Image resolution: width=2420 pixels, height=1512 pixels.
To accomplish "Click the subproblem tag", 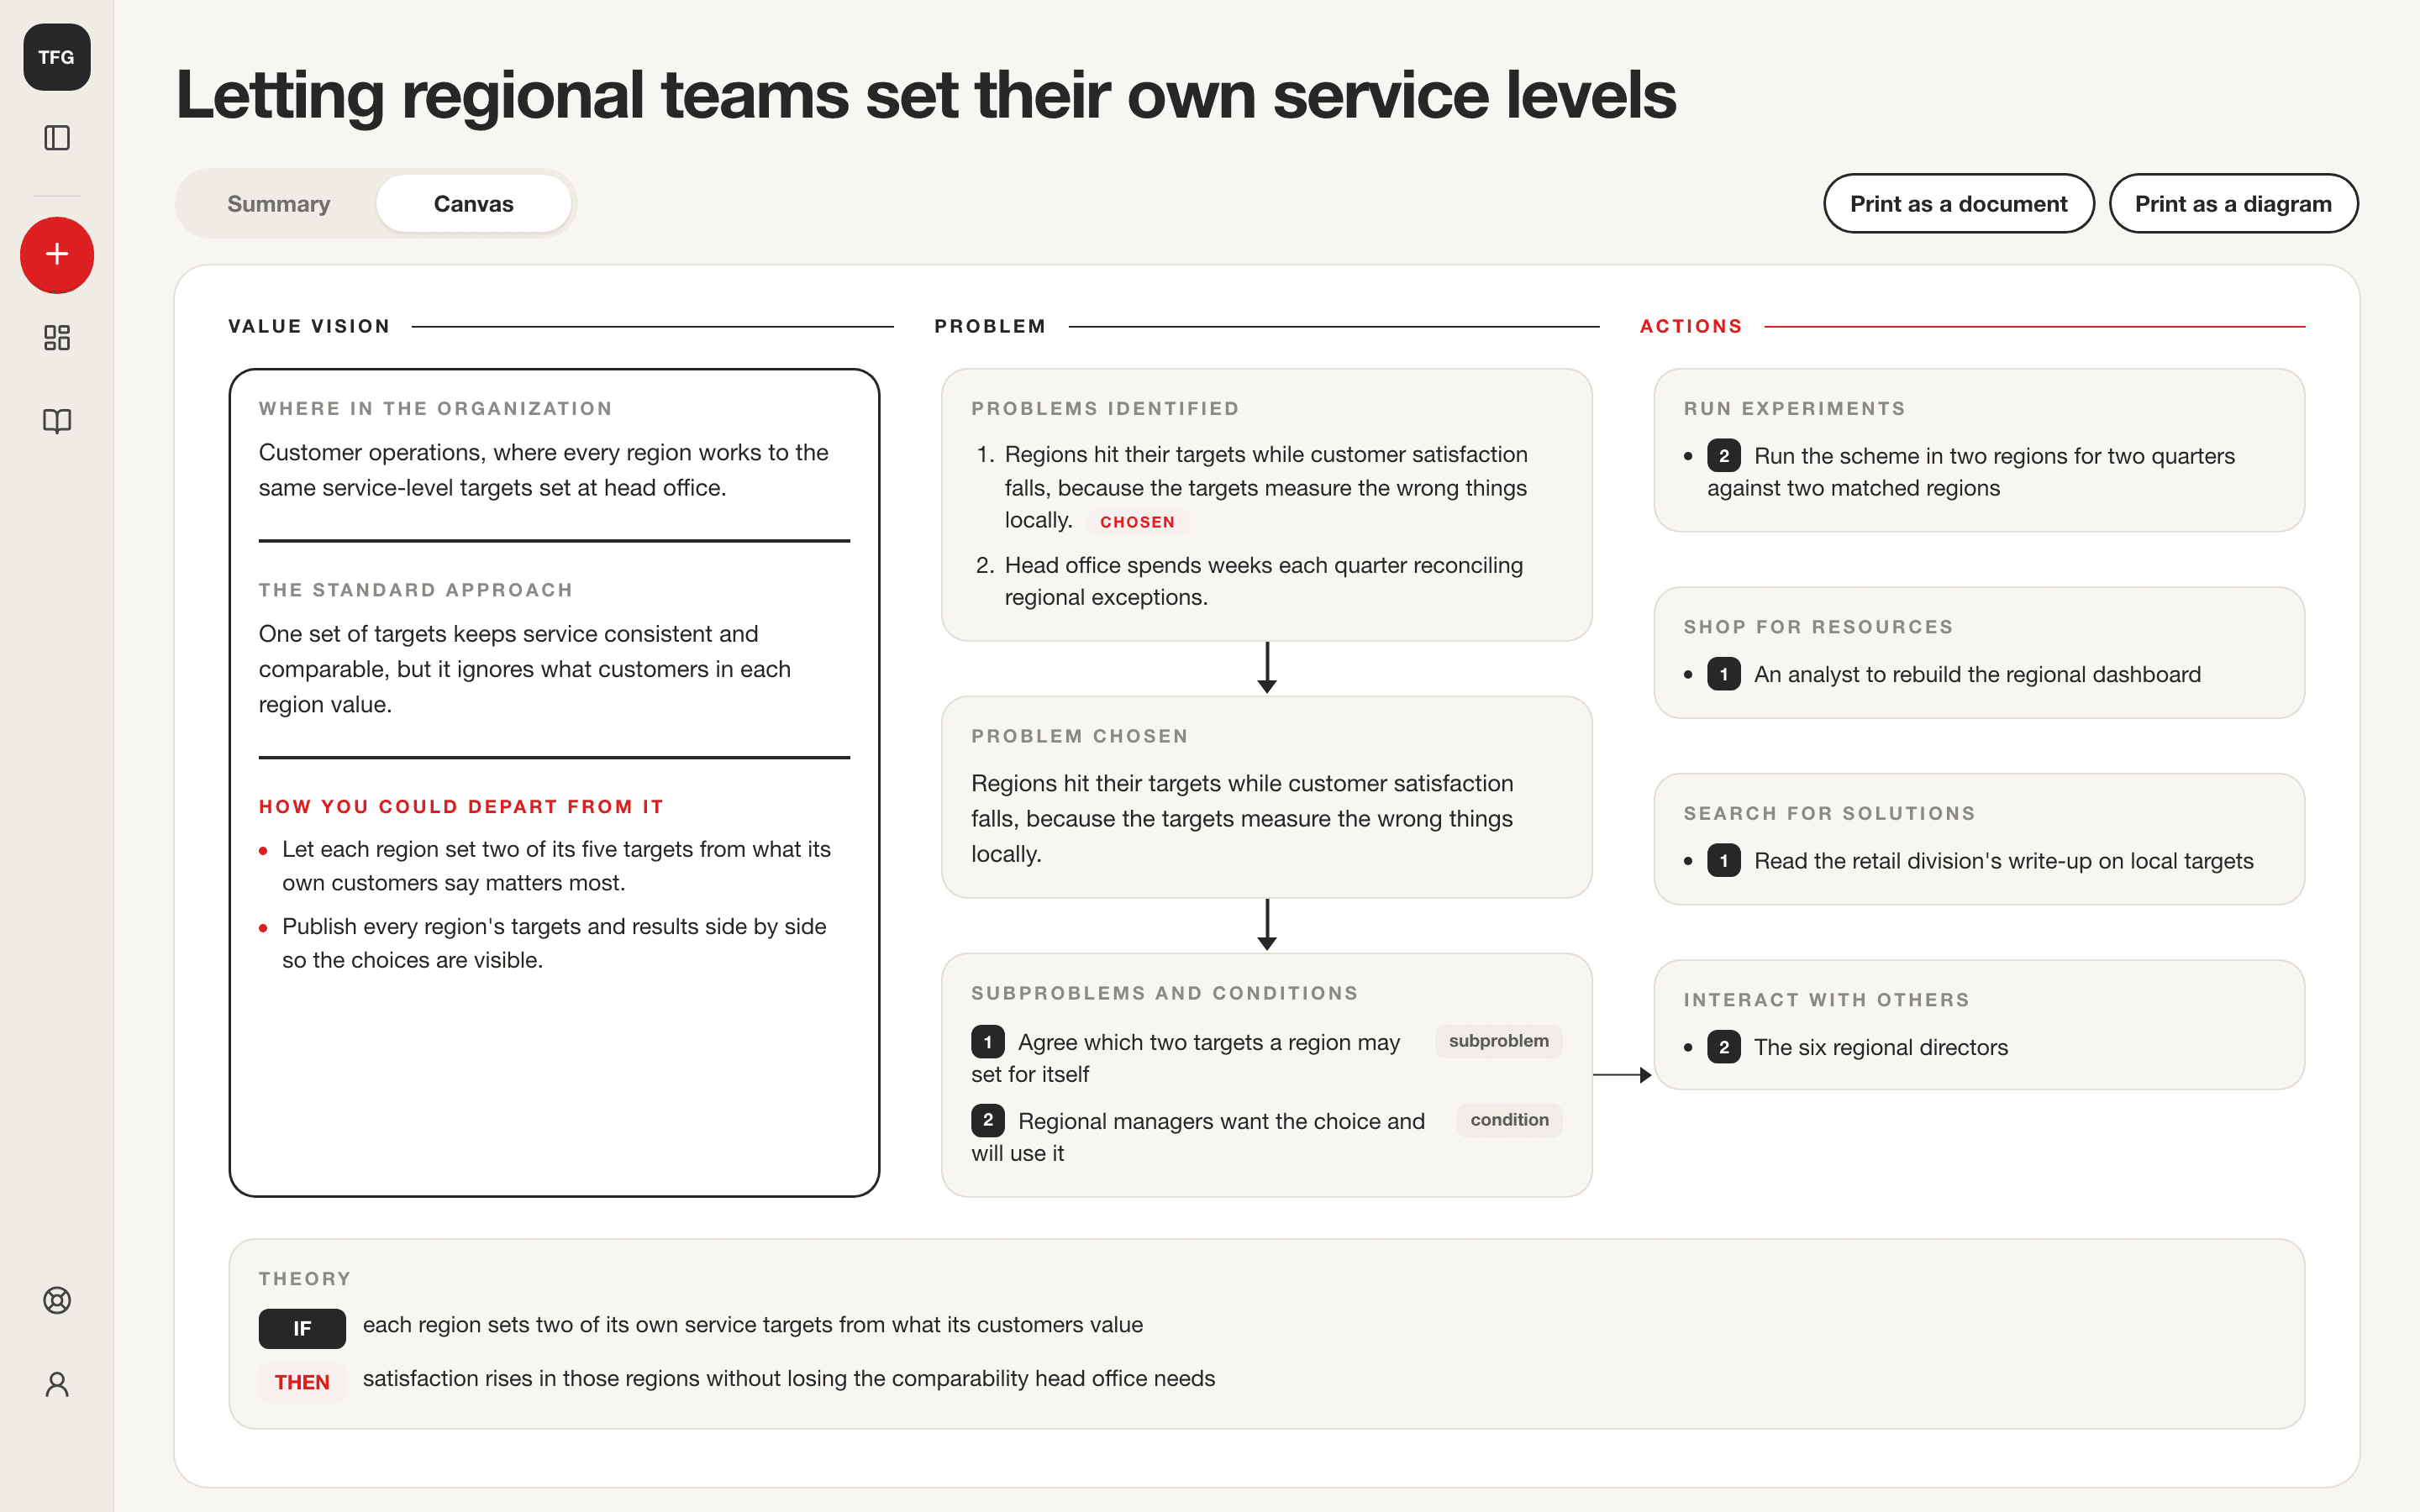I will (x=1498, y=1041).
